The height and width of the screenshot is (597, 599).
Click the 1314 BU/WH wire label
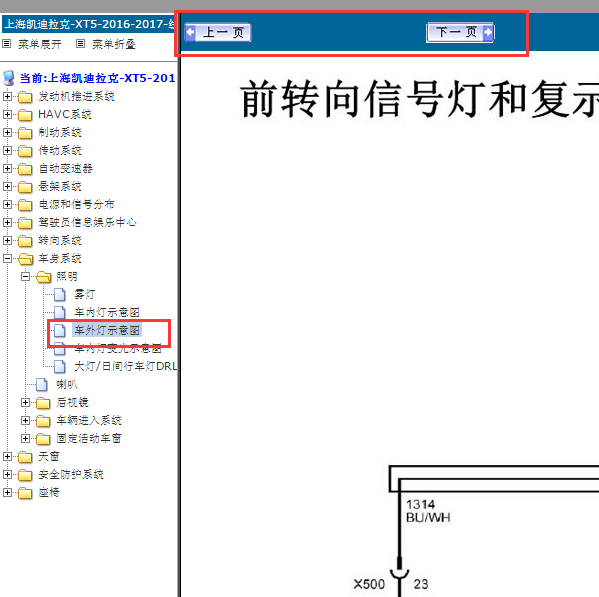coord(428,511)
